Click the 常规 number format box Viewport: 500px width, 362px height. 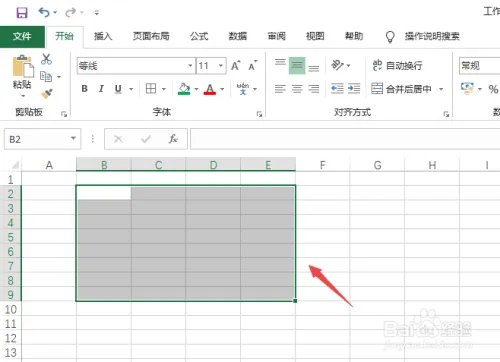[x=479, y=66]
